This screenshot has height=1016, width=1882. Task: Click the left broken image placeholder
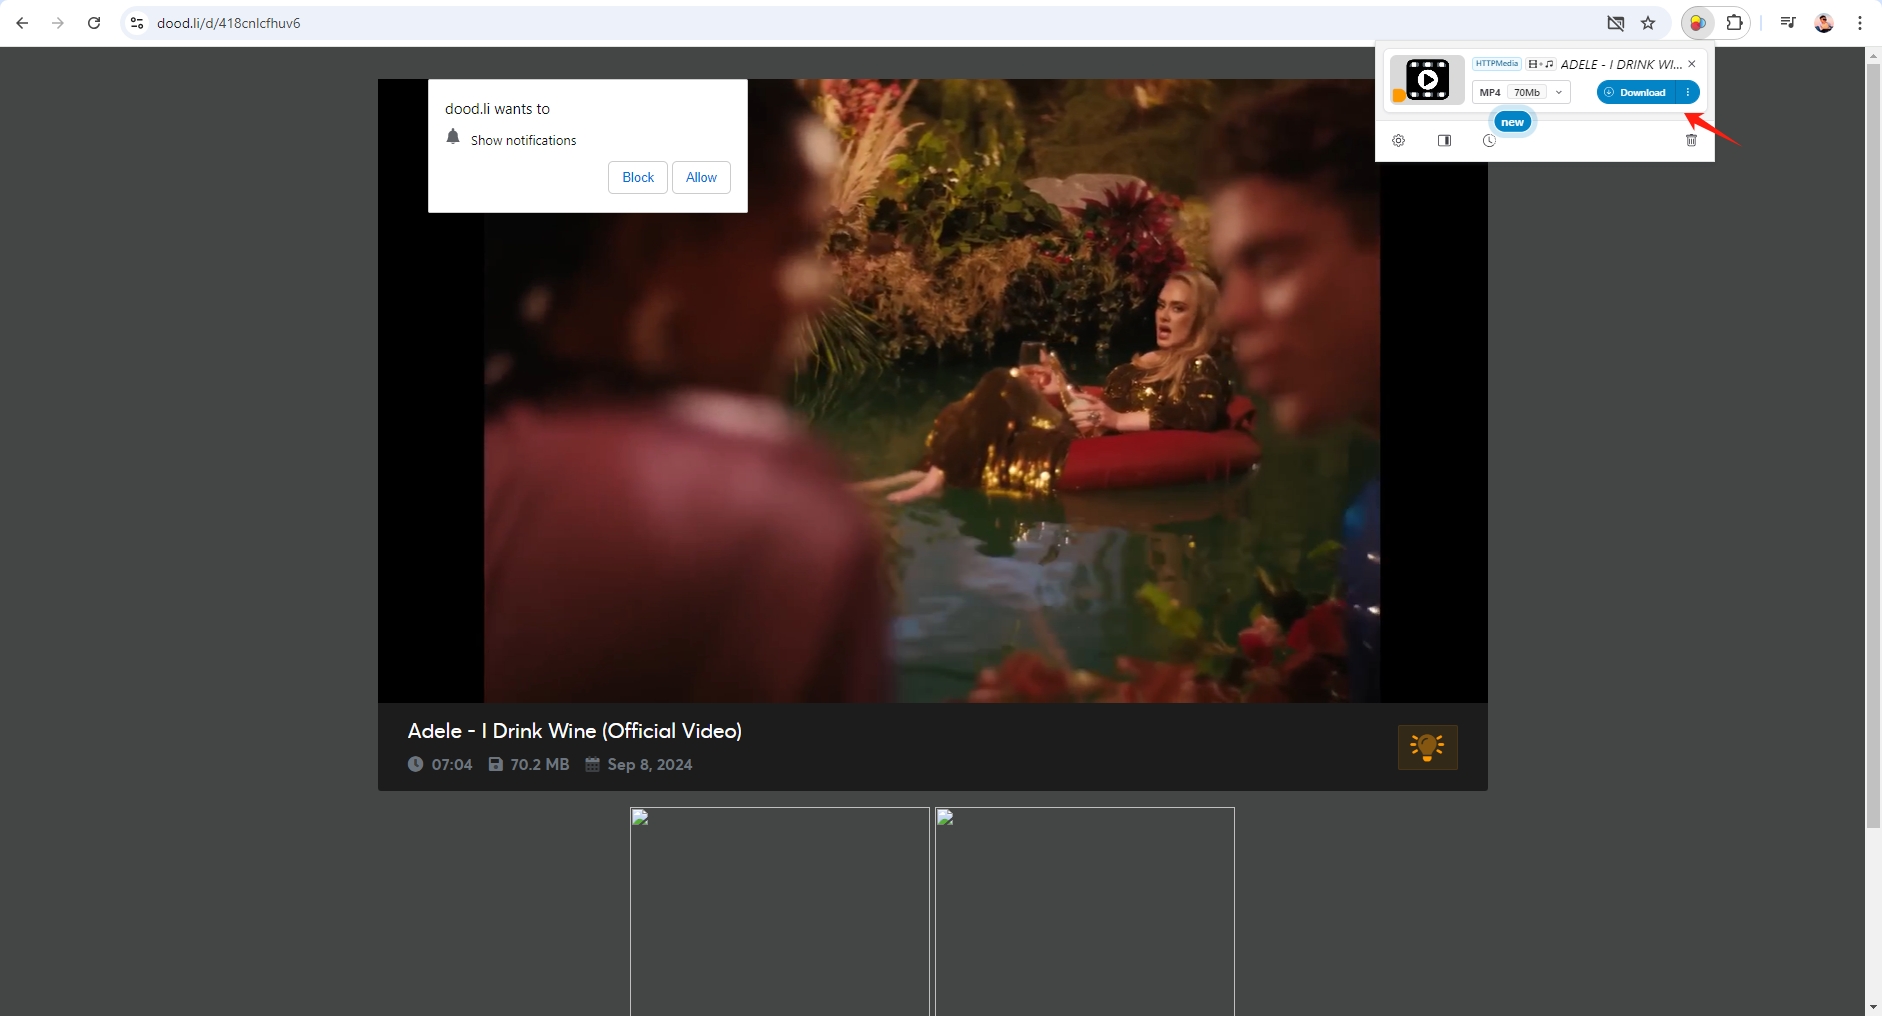pyautogui.click(x=780, y=911)
